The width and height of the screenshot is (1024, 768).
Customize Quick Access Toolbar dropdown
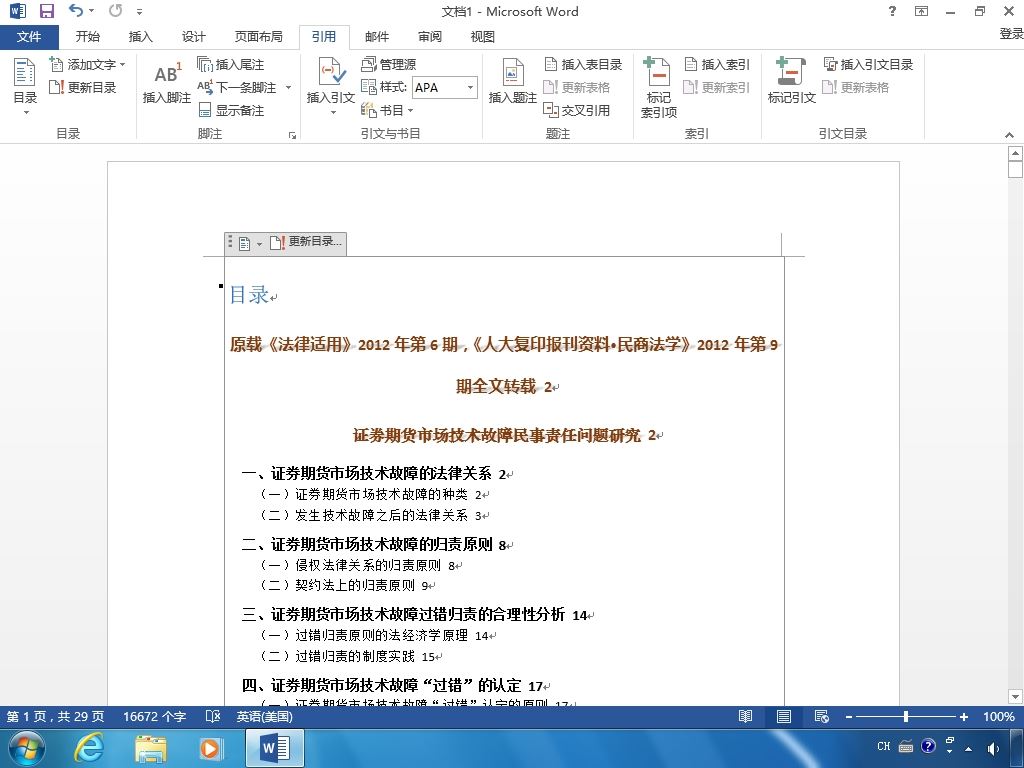[x=139, y=12]
